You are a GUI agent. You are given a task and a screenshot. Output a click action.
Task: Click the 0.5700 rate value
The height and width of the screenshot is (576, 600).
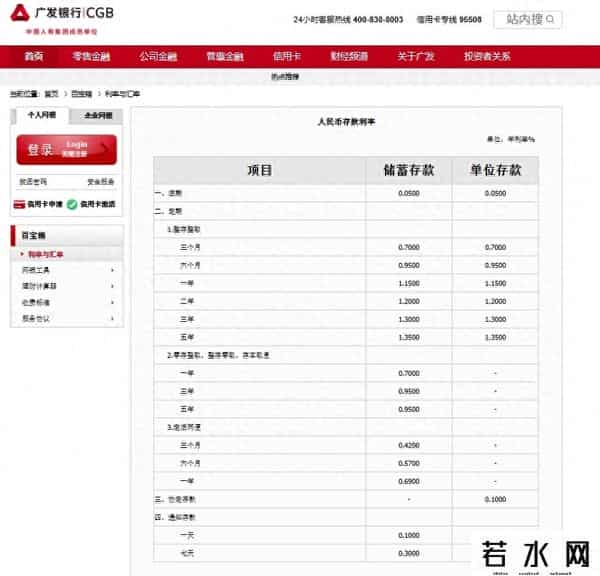click(x=409, y=463)
